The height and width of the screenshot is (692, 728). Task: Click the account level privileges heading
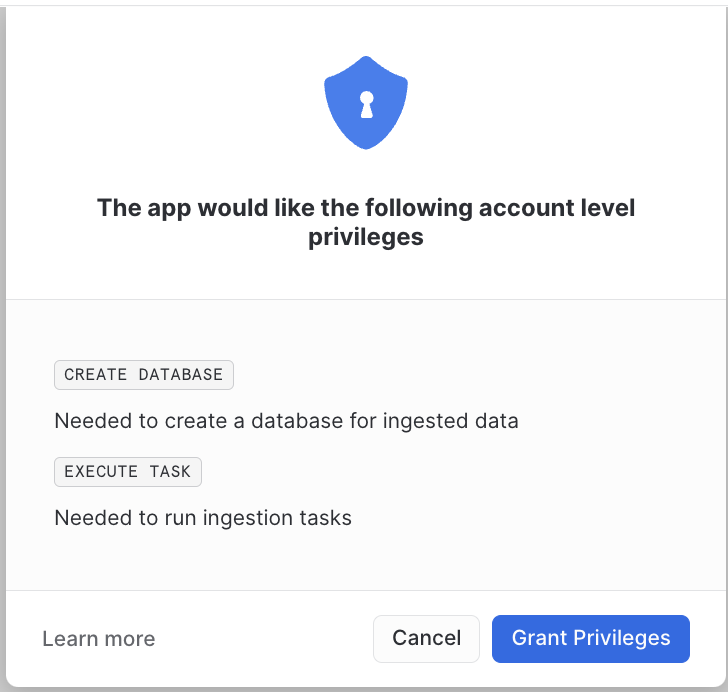(366, 222)
